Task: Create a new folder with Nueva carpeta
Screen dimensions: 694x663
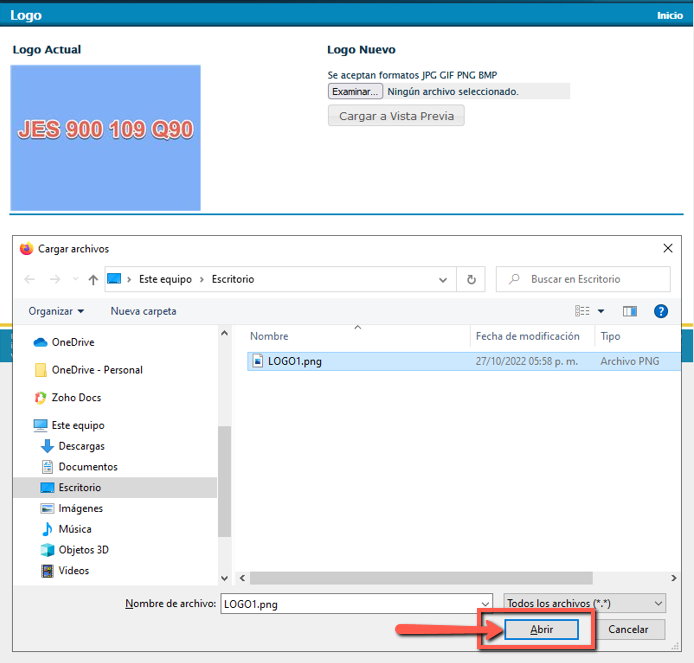Action: pyautogui.click(x=143, y=311)
